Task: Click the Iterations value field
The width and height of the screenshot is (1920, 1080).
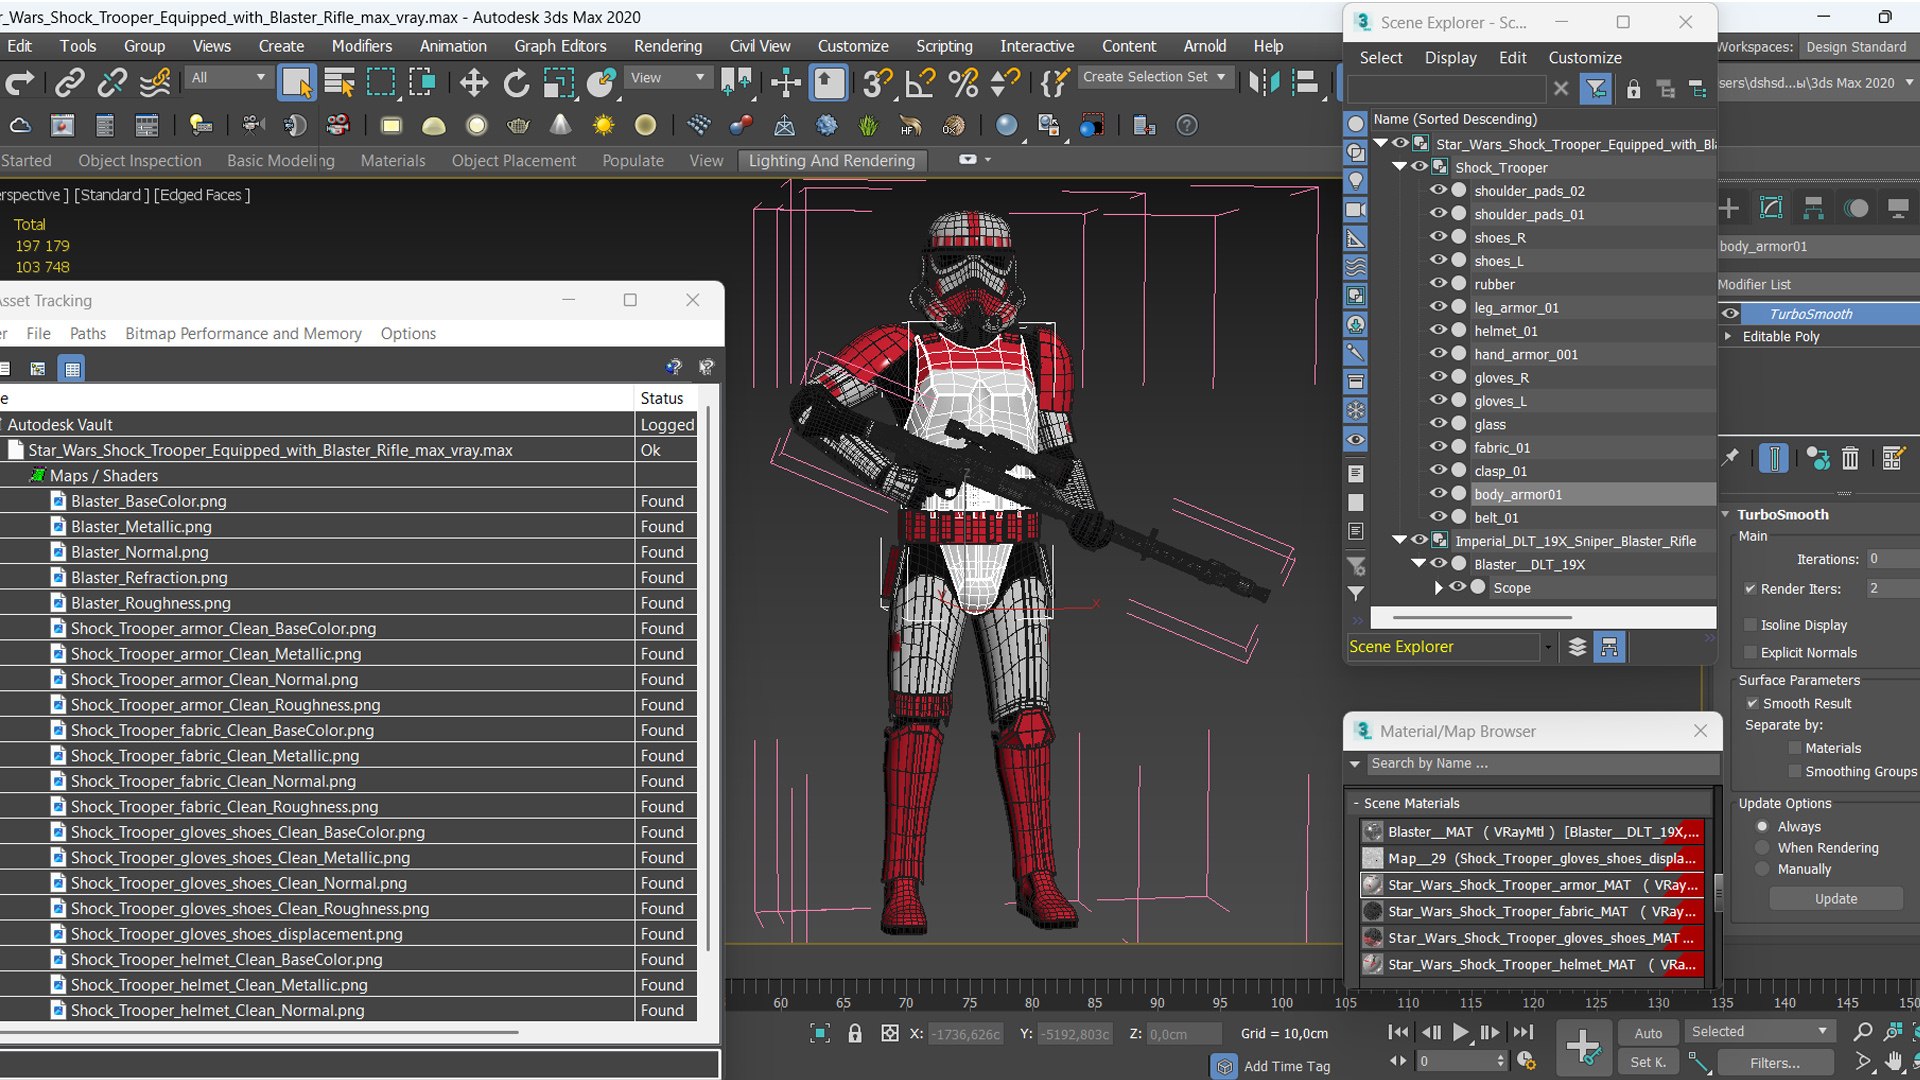Action: click(x=1892, y=559)
